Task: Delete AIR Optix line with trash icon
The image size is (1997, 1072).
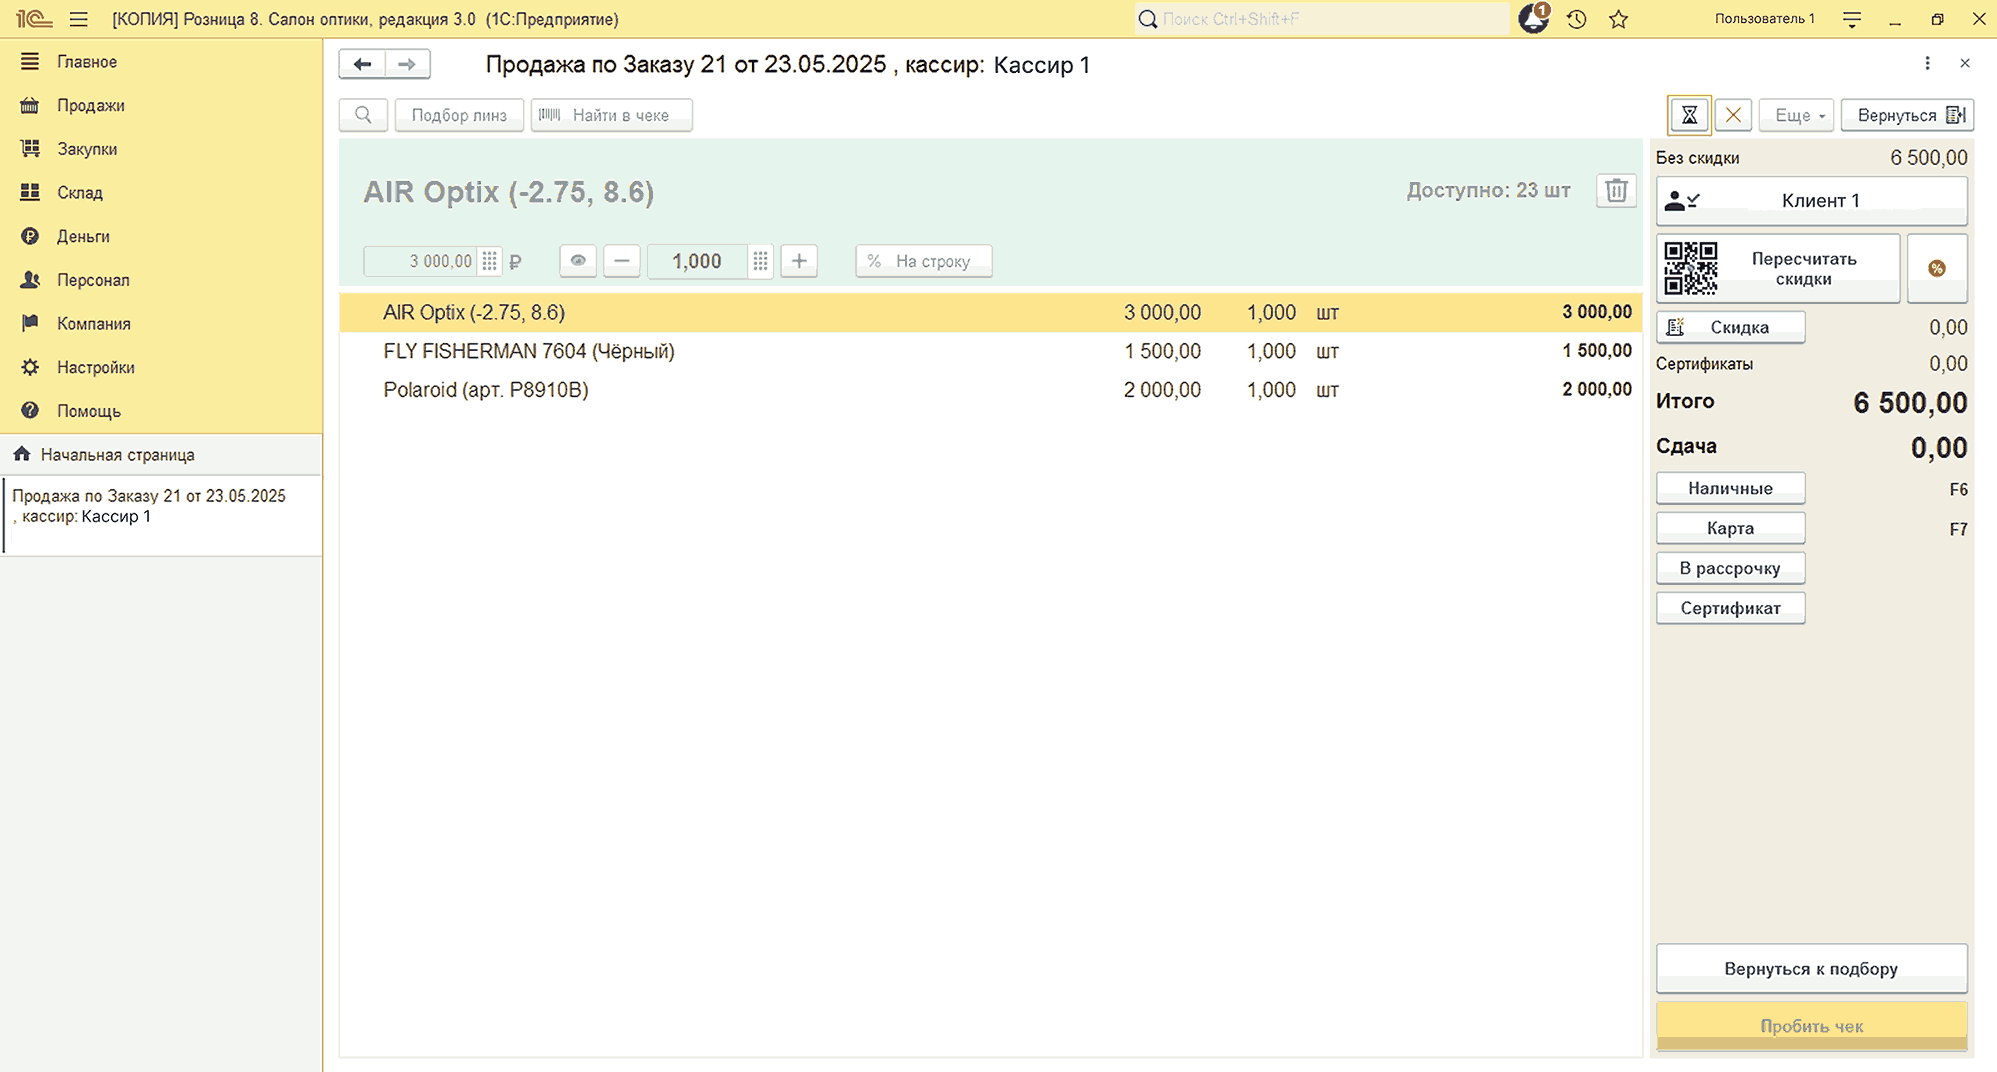Action: click(x=1616, y=190)
